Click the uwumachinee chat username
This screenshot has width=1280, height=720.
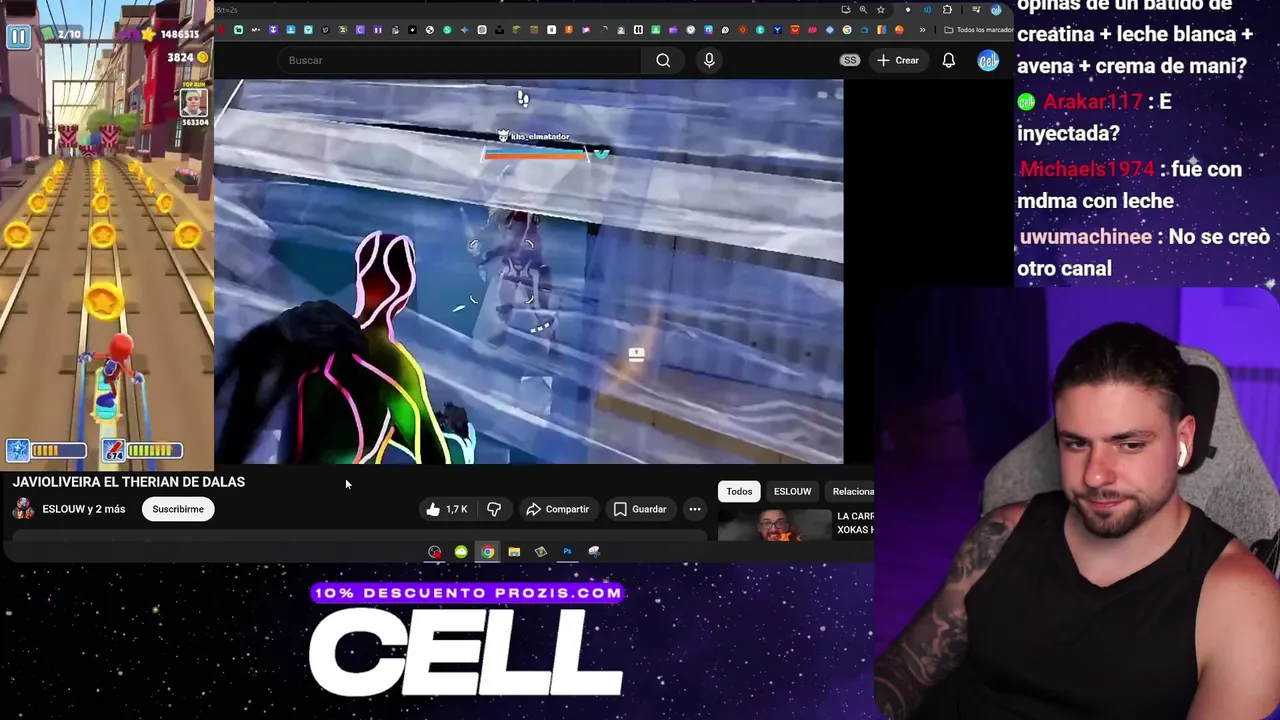click(x=1085, y=237)
